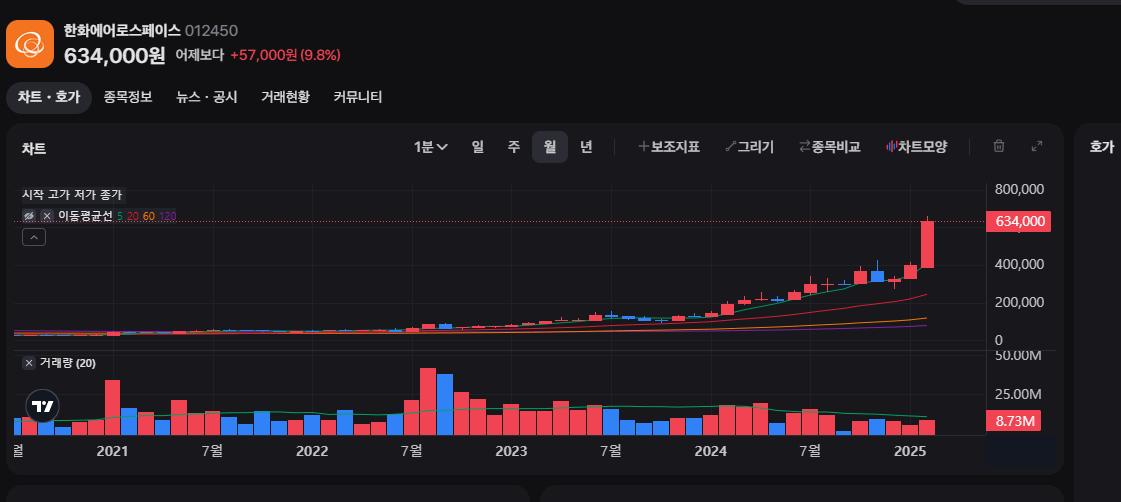Screen dimensions: 1121x502
Task: Click the Hanwha Aerospace orange logo icon
Action: (x=30, y=44)
